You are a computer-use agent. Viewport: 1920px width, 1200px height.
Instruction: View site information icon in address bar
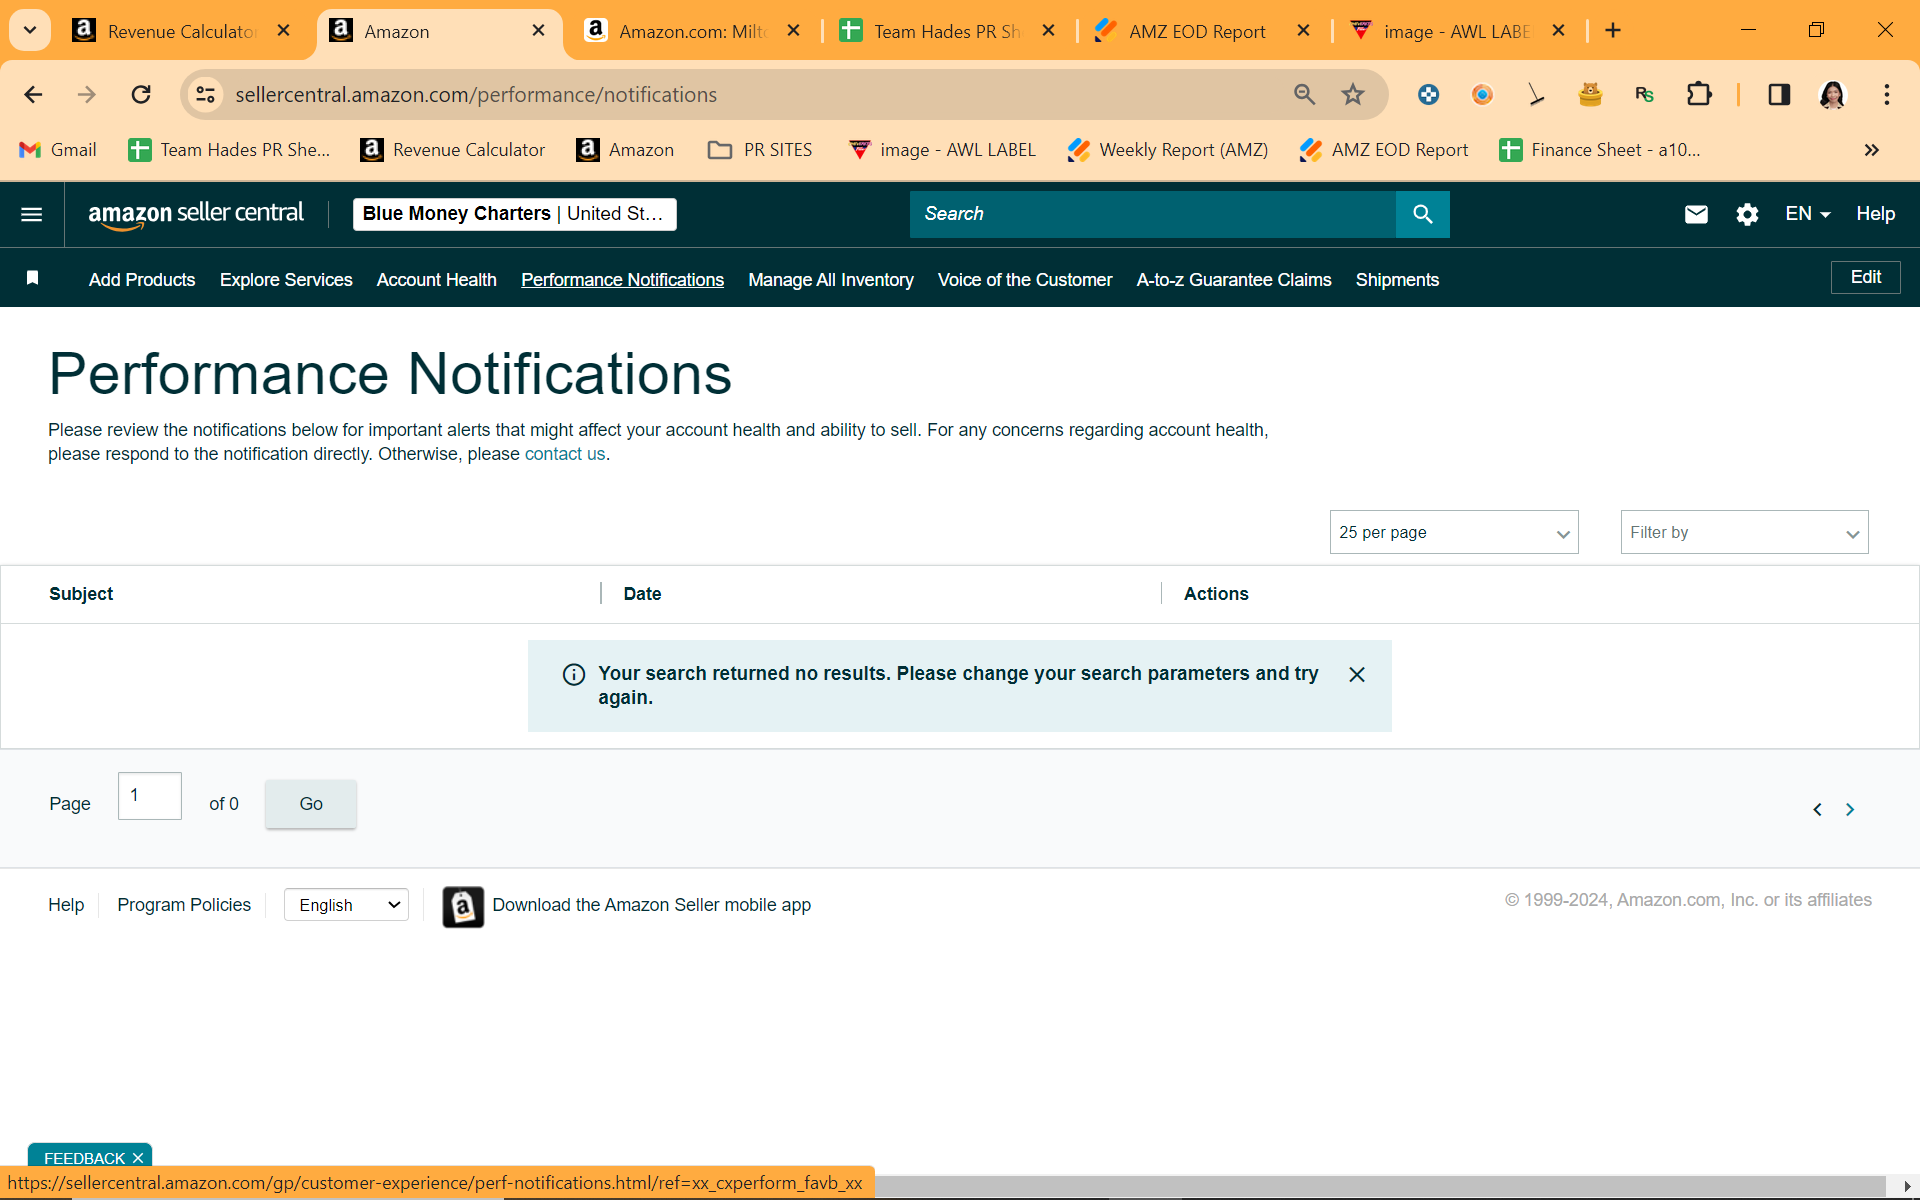click(205, 95)
